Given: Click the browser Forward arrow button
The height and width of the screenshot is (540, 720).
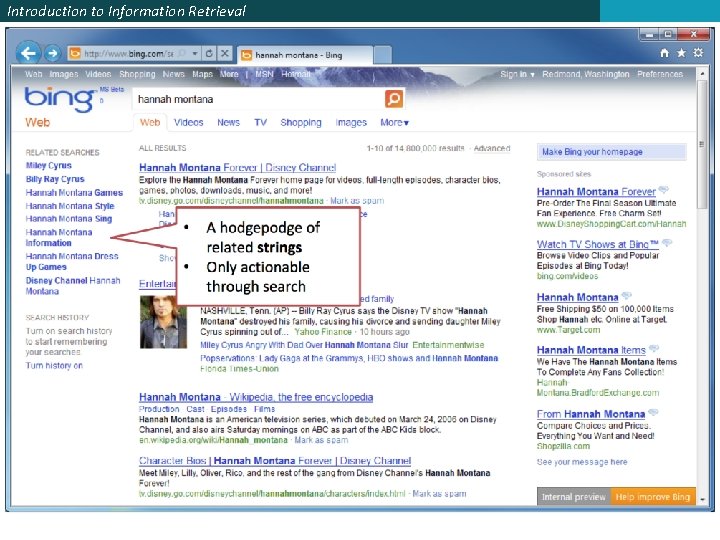Looking at the screenshot, I should 53,54.
